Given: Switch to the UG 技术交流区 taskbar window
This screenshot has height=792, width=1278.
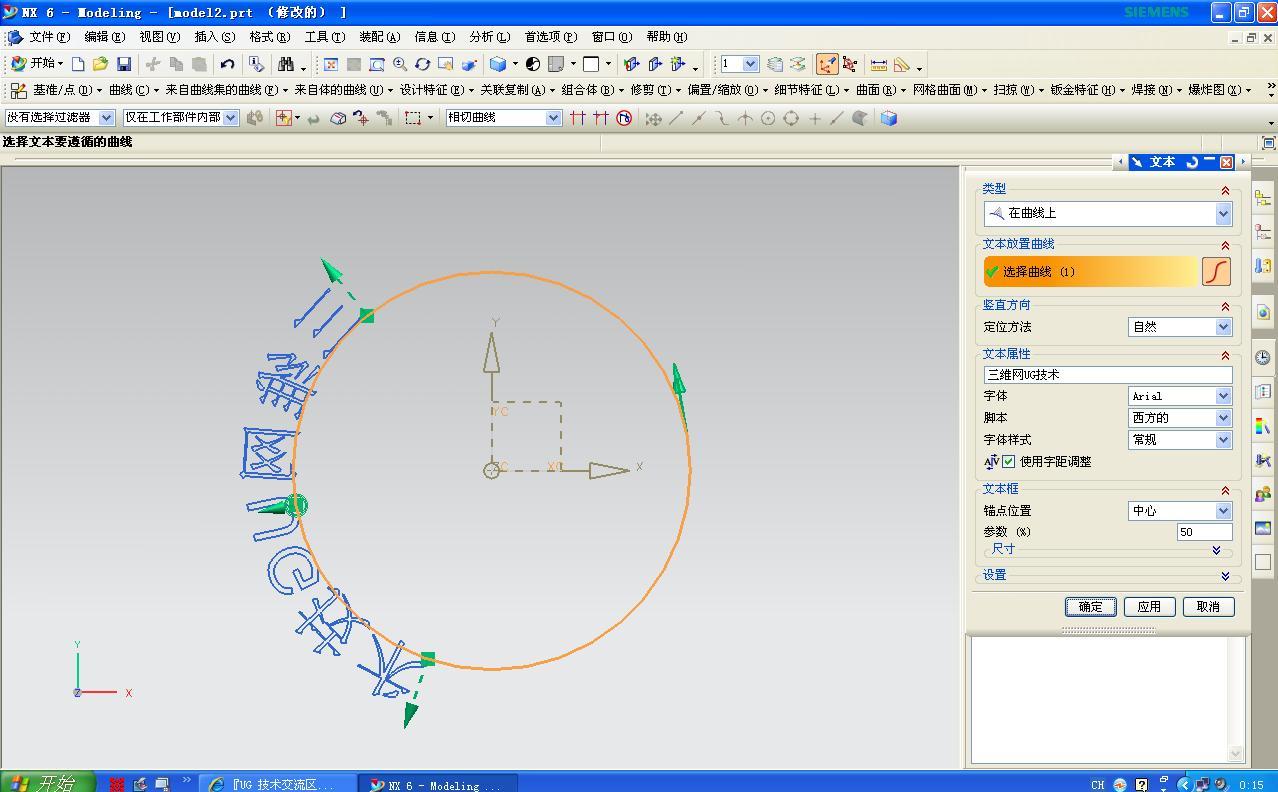Looking at the screenshot, I should (x=279, y=784).
